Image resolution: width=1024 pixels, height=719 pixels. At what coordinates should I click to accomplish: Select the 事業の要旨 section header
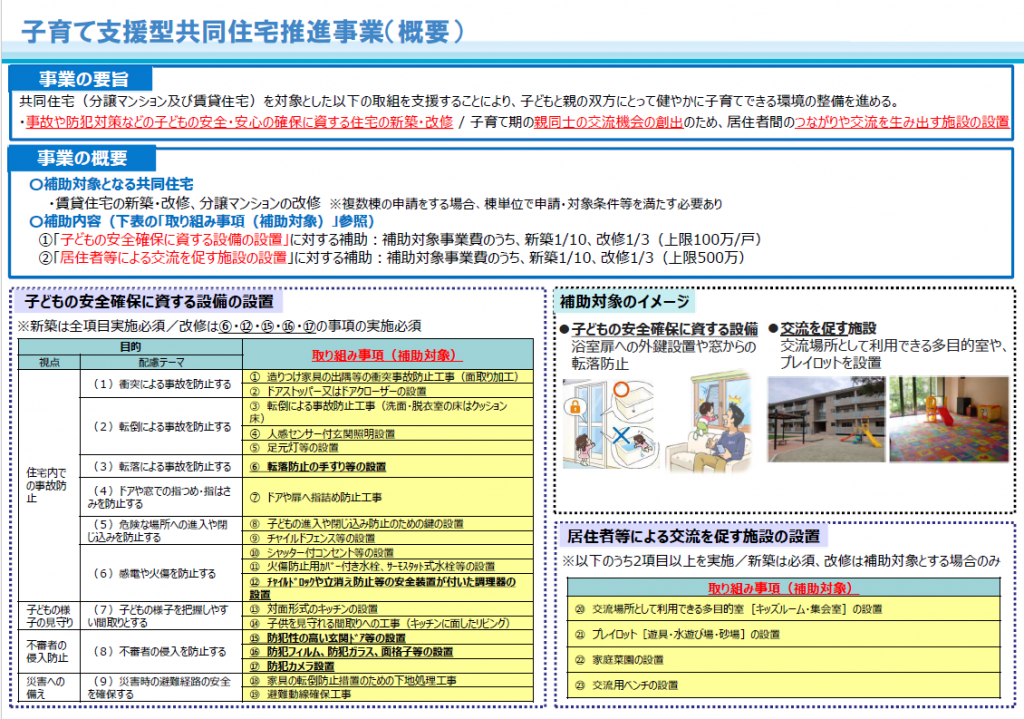(81, 79)
